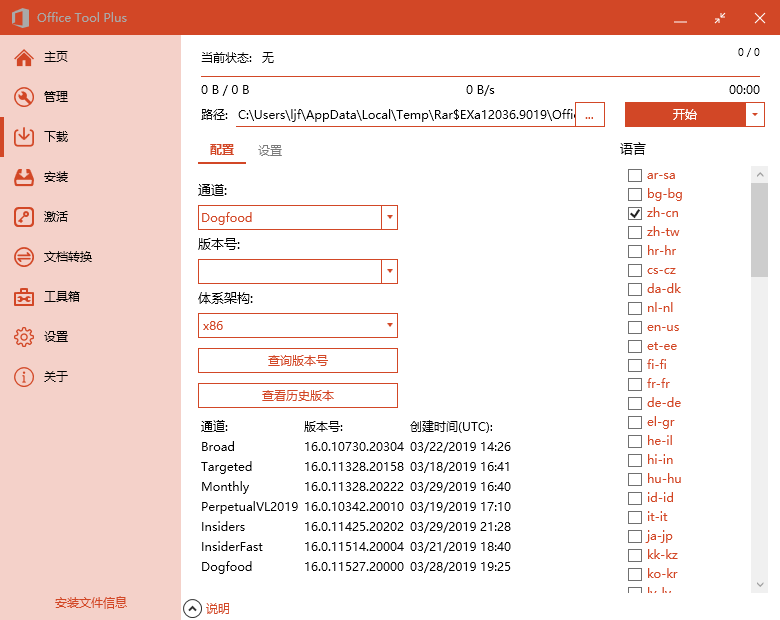Check the ja-jp language checkbox
The image size is (780, 620).
(635, 536)
